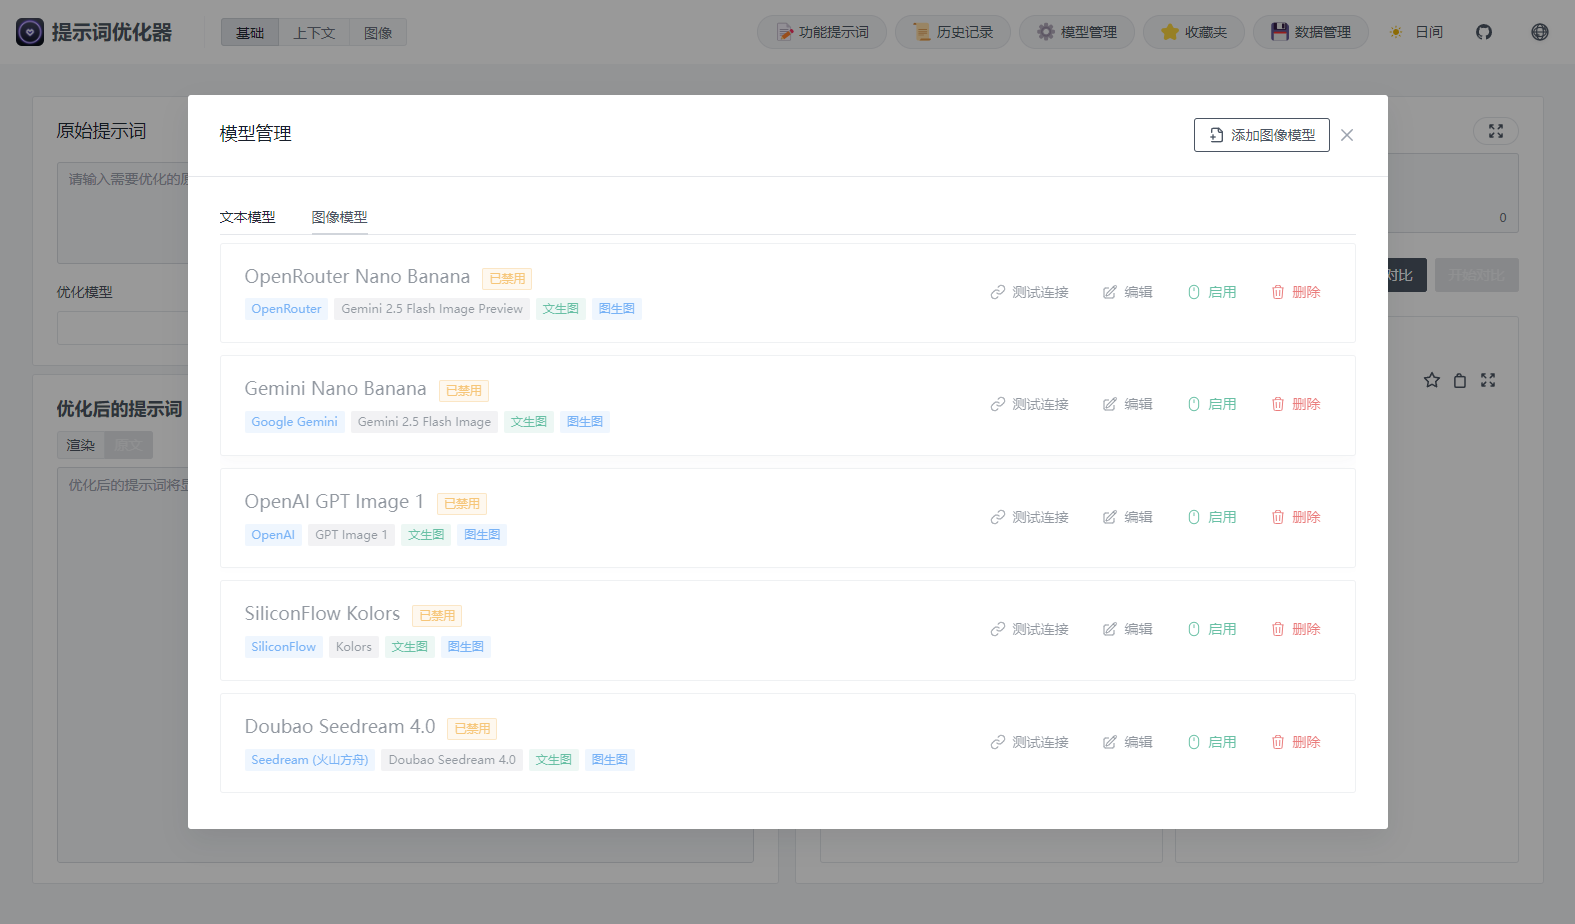Image resolution: width=1575 pixels, height=924 pixels.
Task: Click the favorite star icon in results panel
Action: click(x=1432, y=380)
